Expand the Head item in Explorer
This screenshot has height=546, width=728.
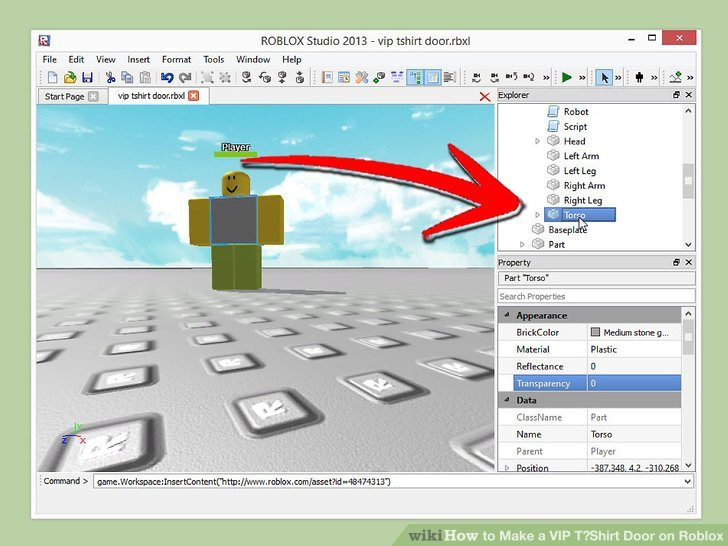pos(537,141)
